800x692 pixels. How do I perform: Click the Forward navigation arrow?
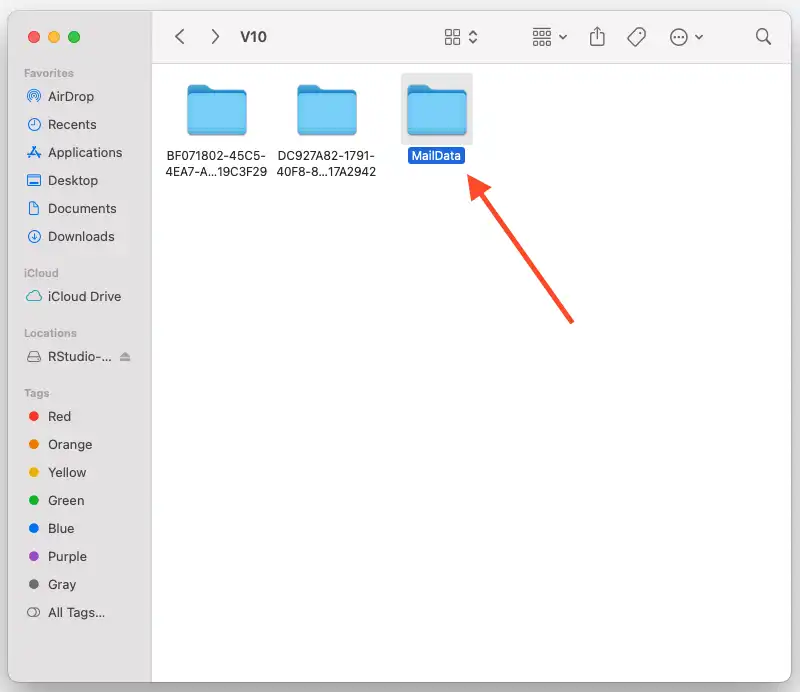tap(215, 37)
